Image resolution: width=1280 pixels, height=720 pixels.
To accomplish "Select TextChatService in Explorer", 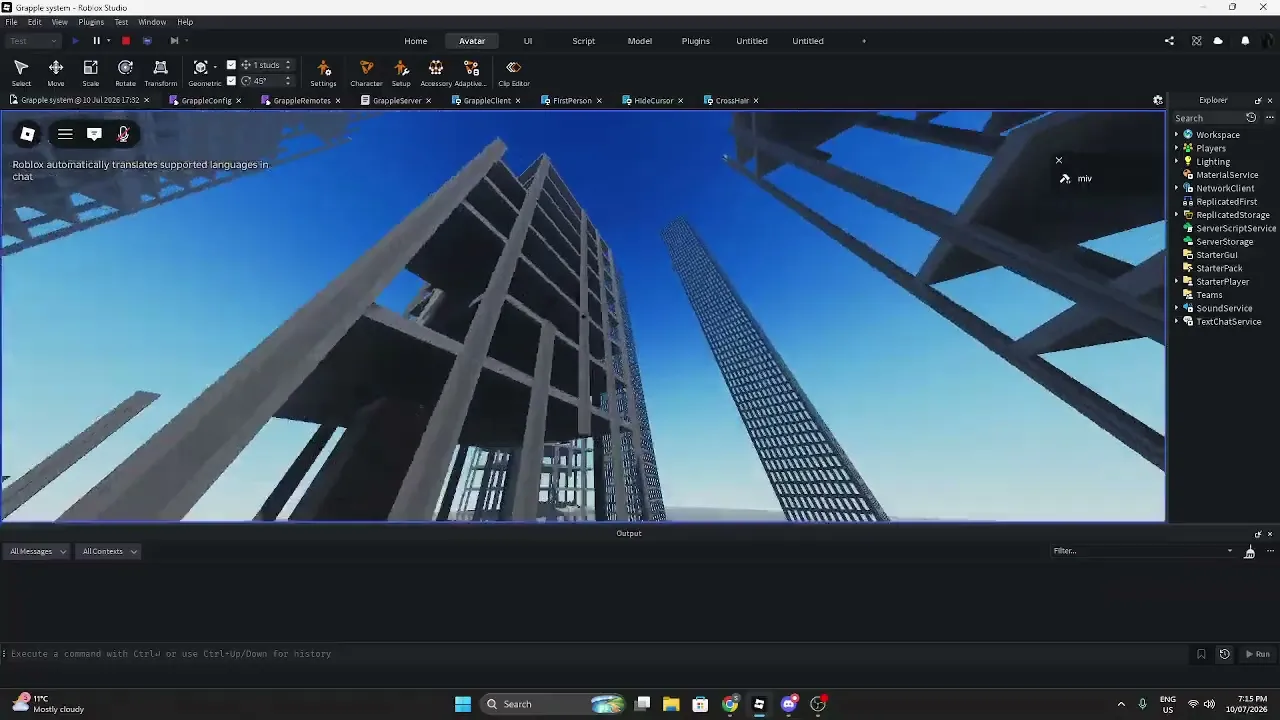I will click(x=1227, y=322).
